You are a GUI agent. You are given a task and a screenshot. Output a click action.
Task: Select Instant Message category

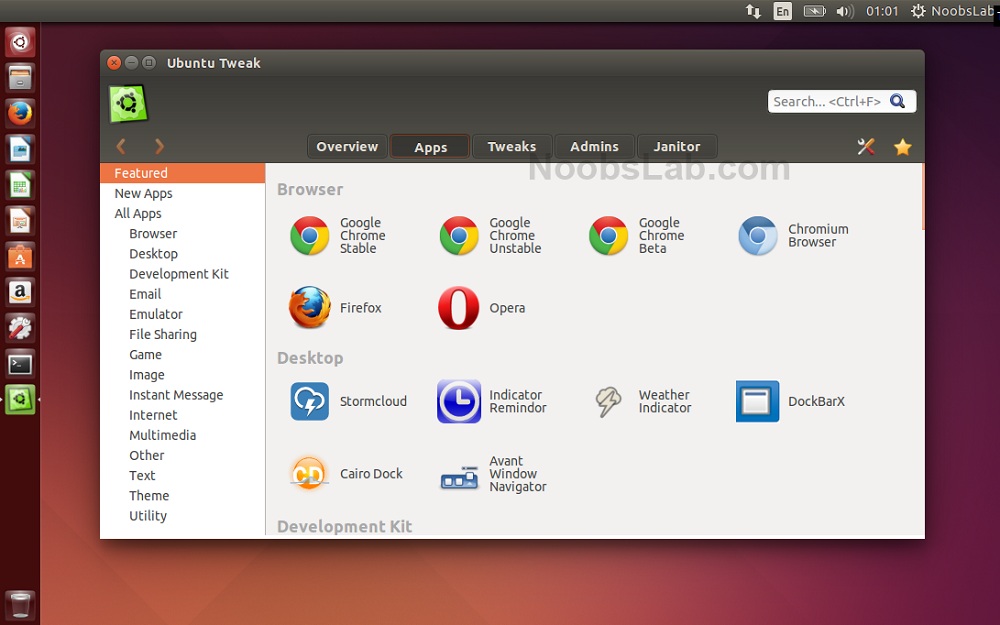coord(182,395)
